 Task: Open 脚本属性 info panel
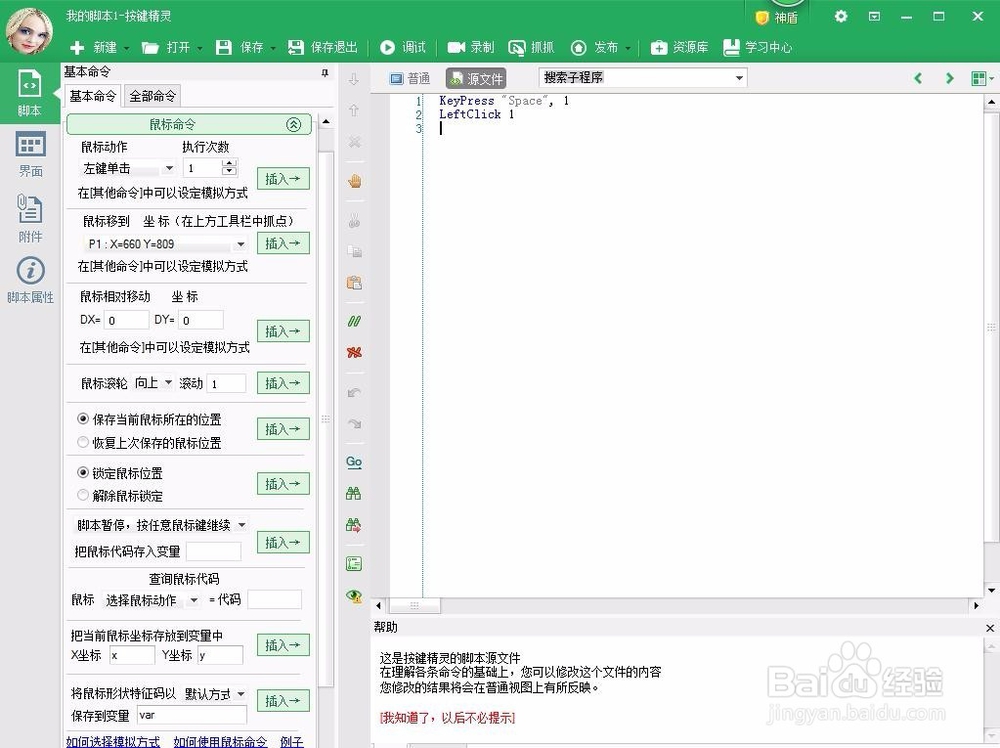[30, 280]
